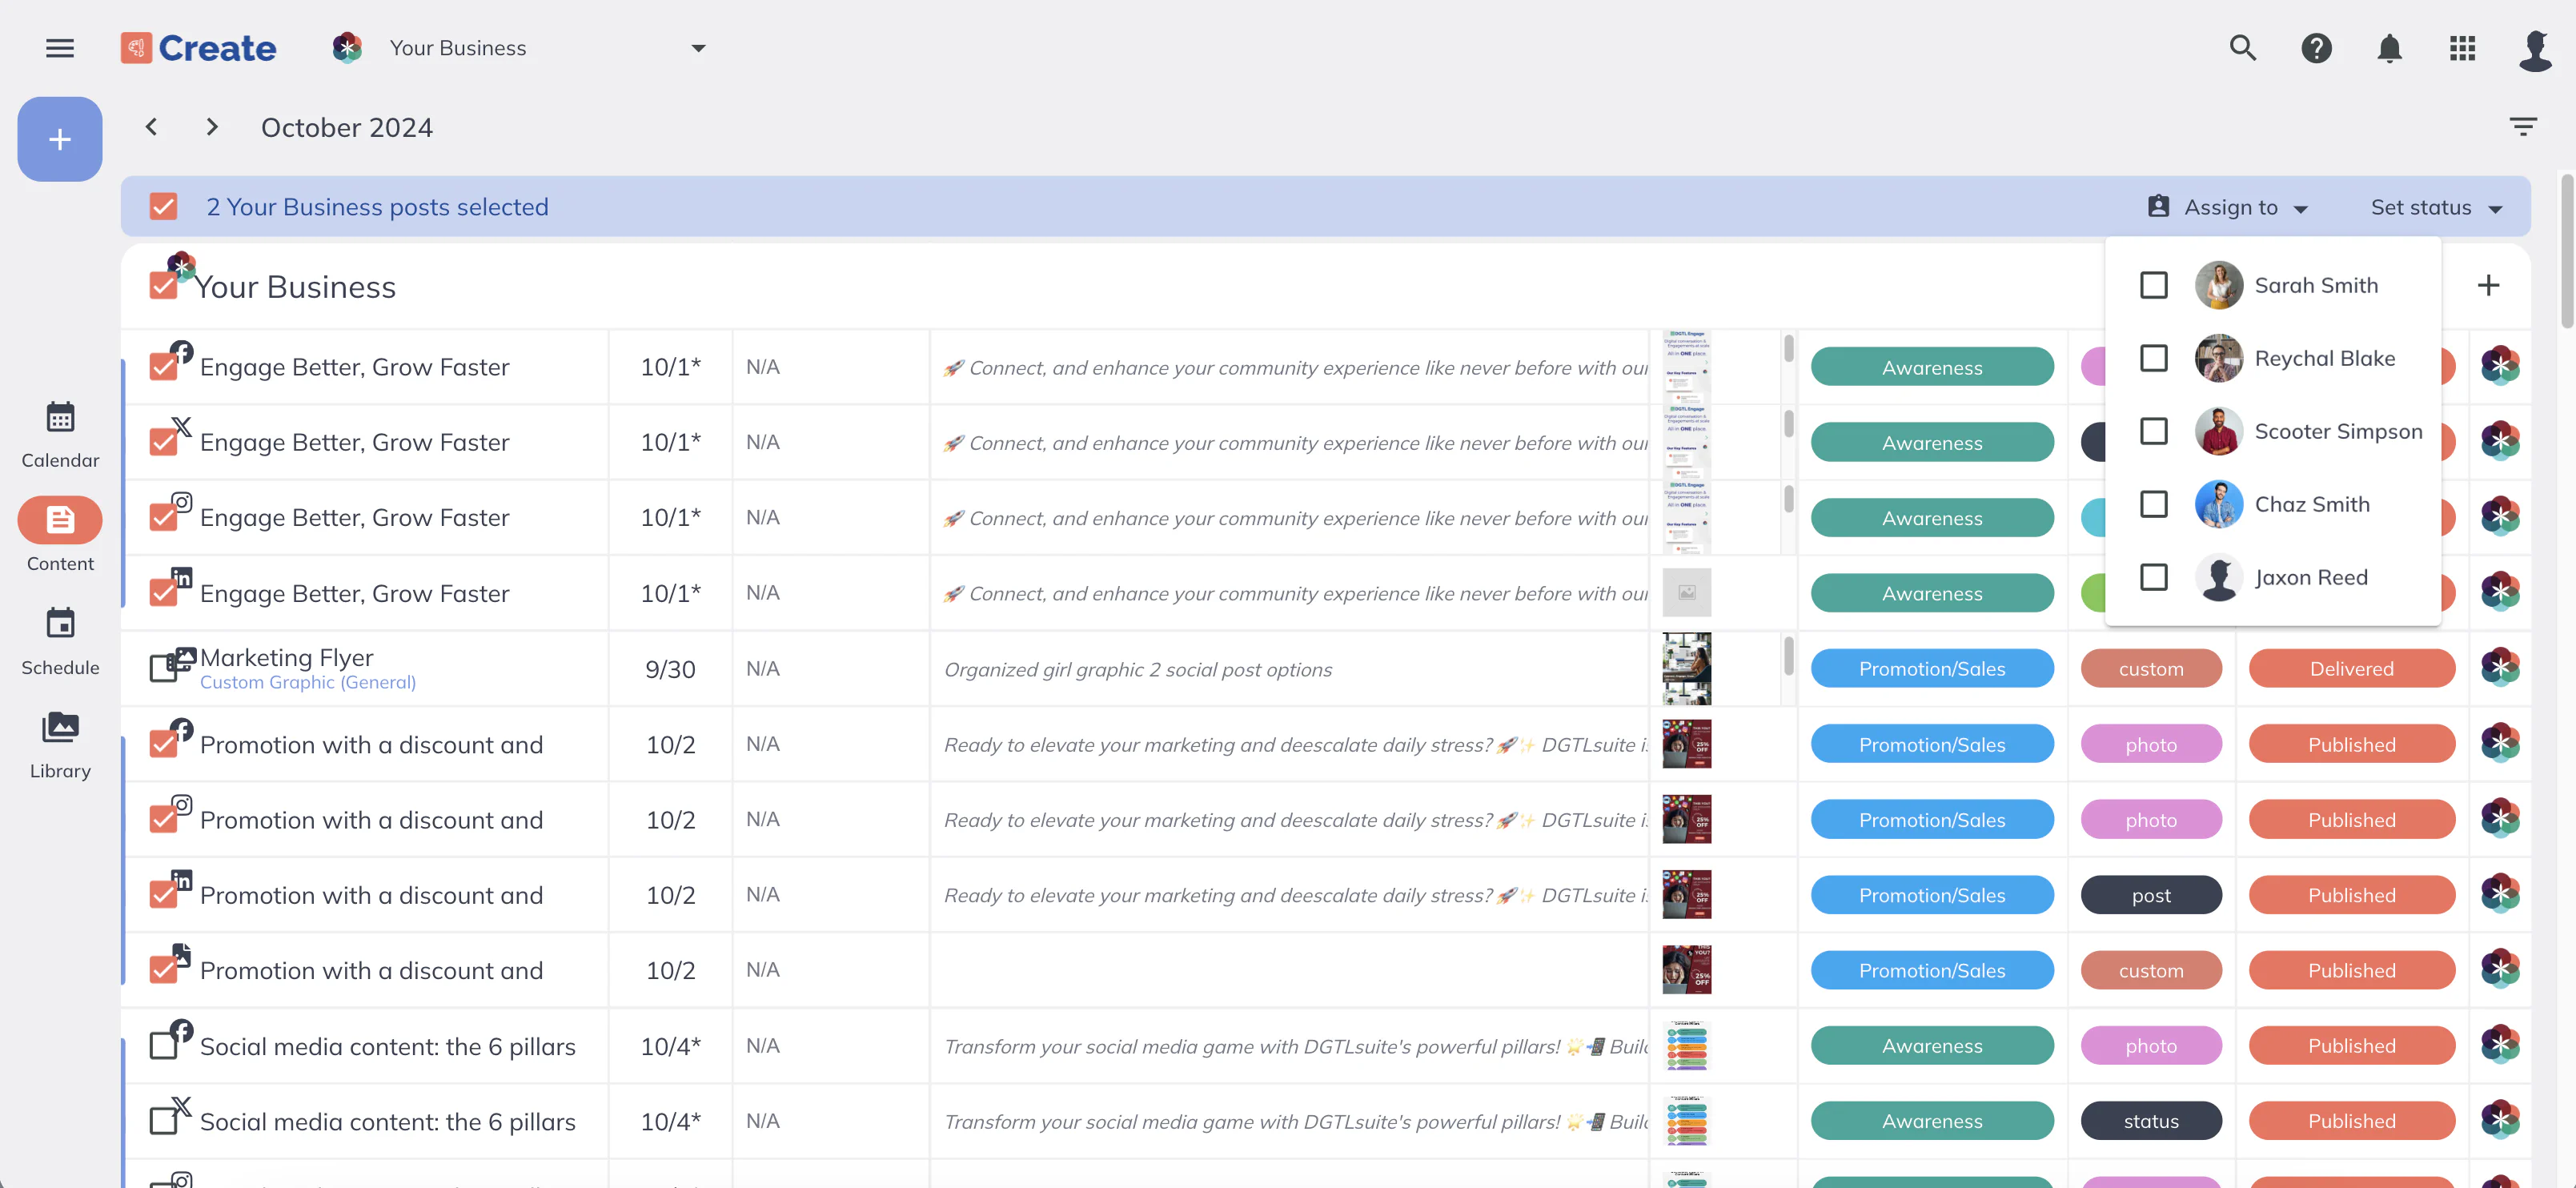Click the search magnifier icon
The width and height of the screenshot is (2576, 1188).
click(x=2242, y=48)
